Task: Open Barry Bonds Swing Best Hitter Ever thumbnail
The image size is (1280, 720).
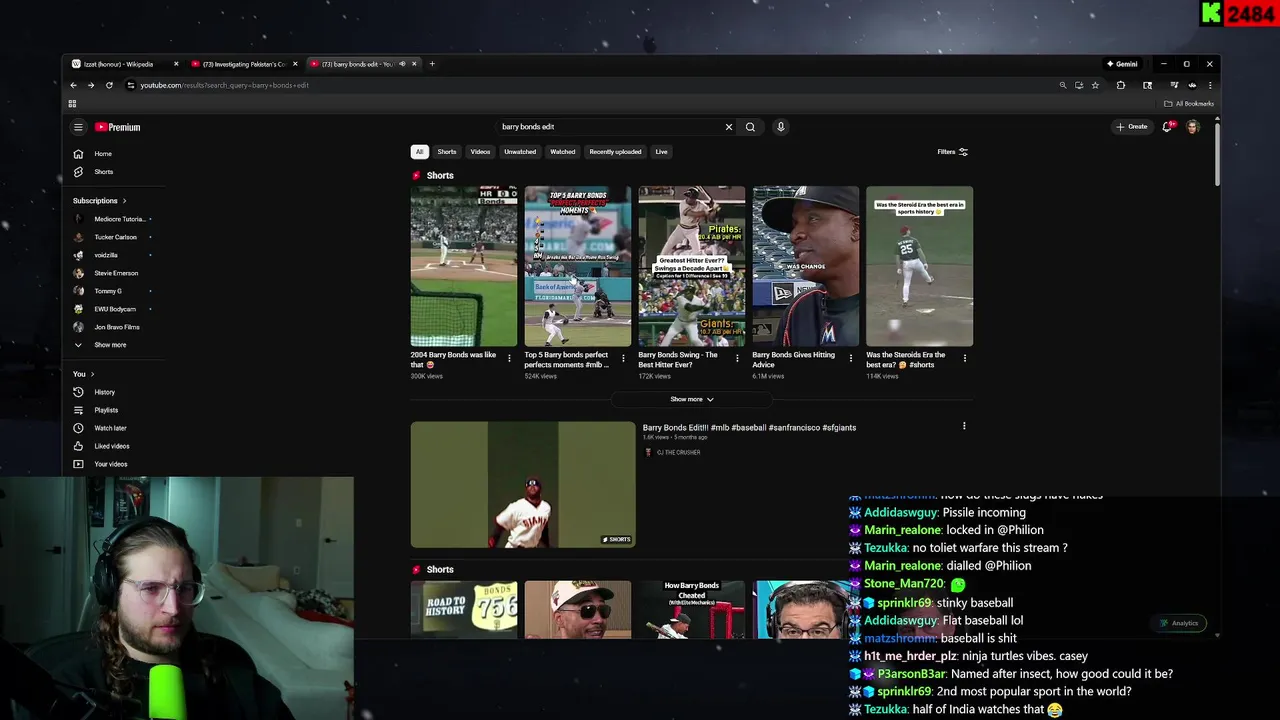Action: tap(692, 266)
